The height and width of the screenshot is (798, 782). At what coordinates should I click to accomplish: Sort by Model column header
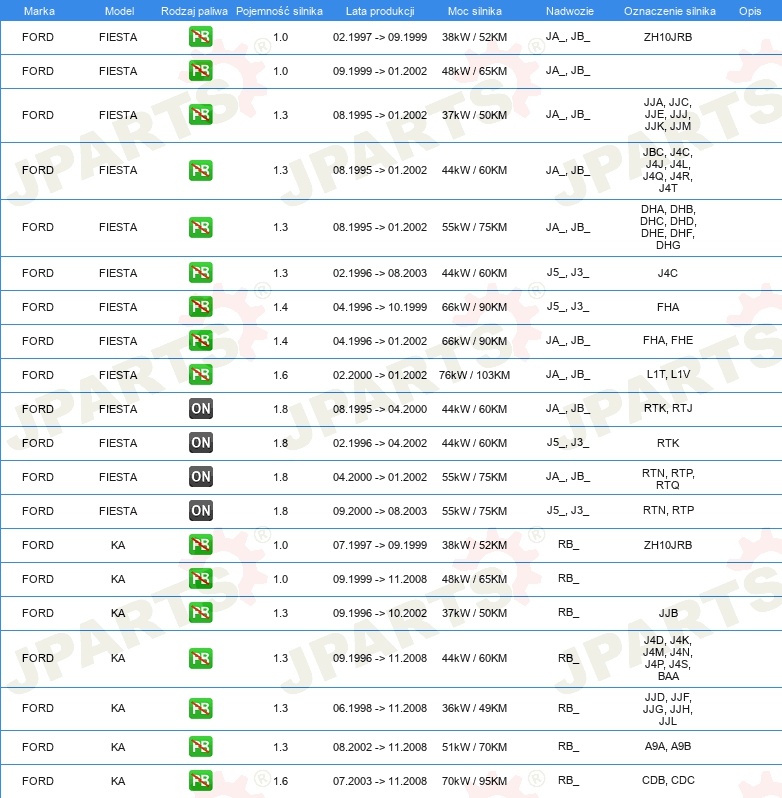(x=120, y=11)
